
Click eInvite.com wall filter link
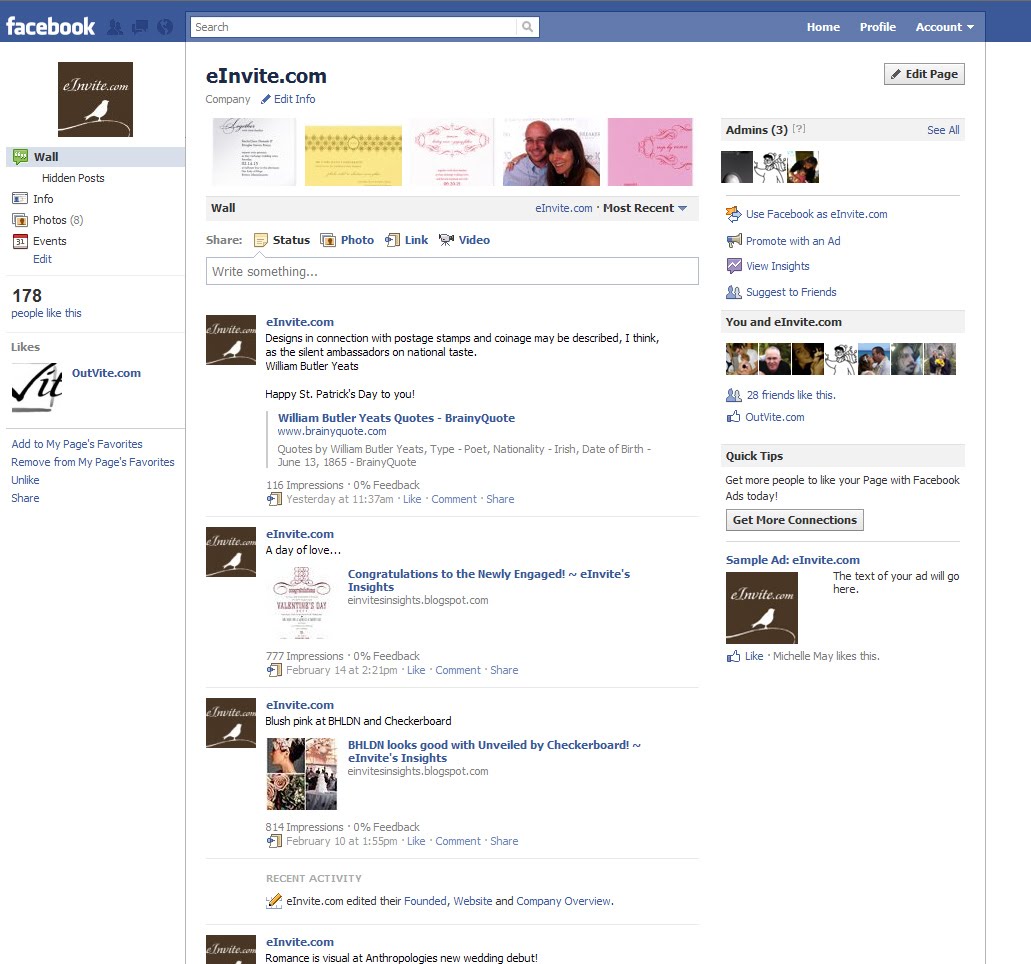563,208
